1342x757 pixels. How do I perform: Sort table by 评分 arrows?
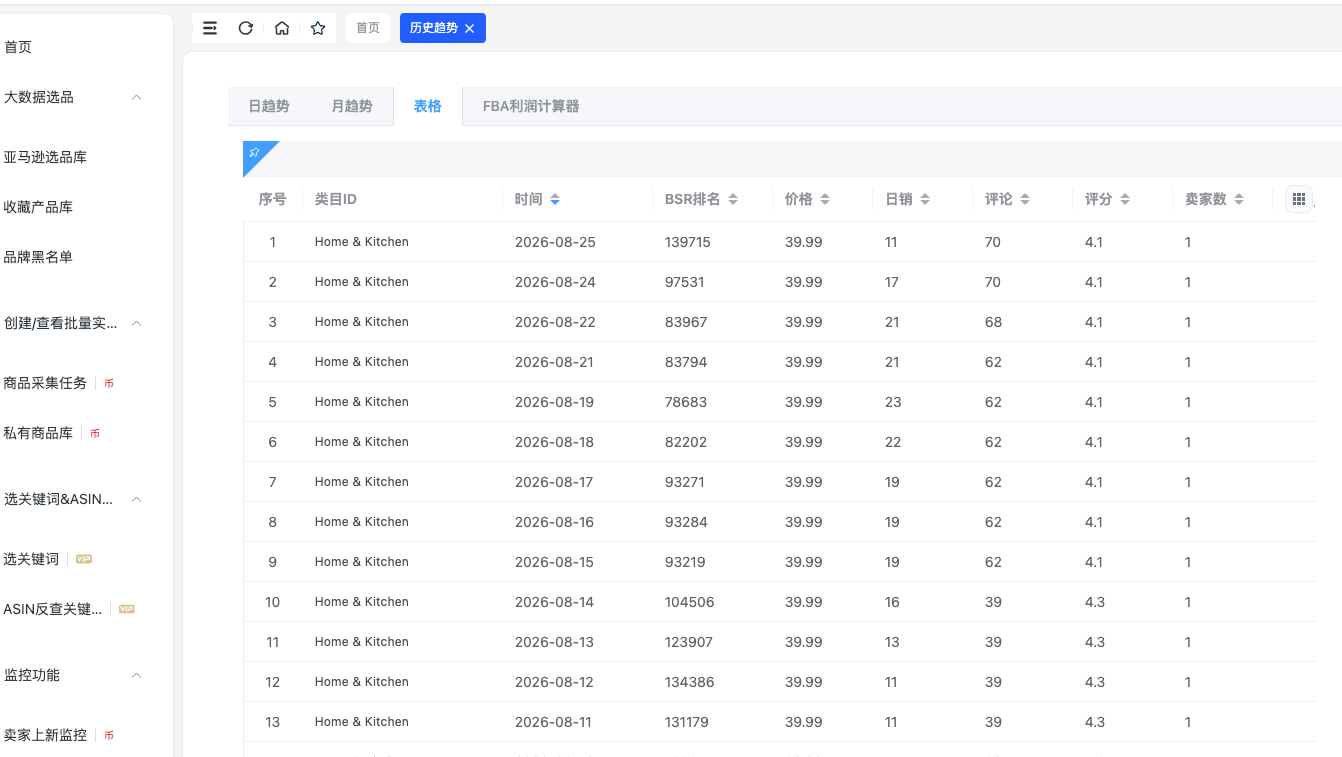tap(1125, 199)
